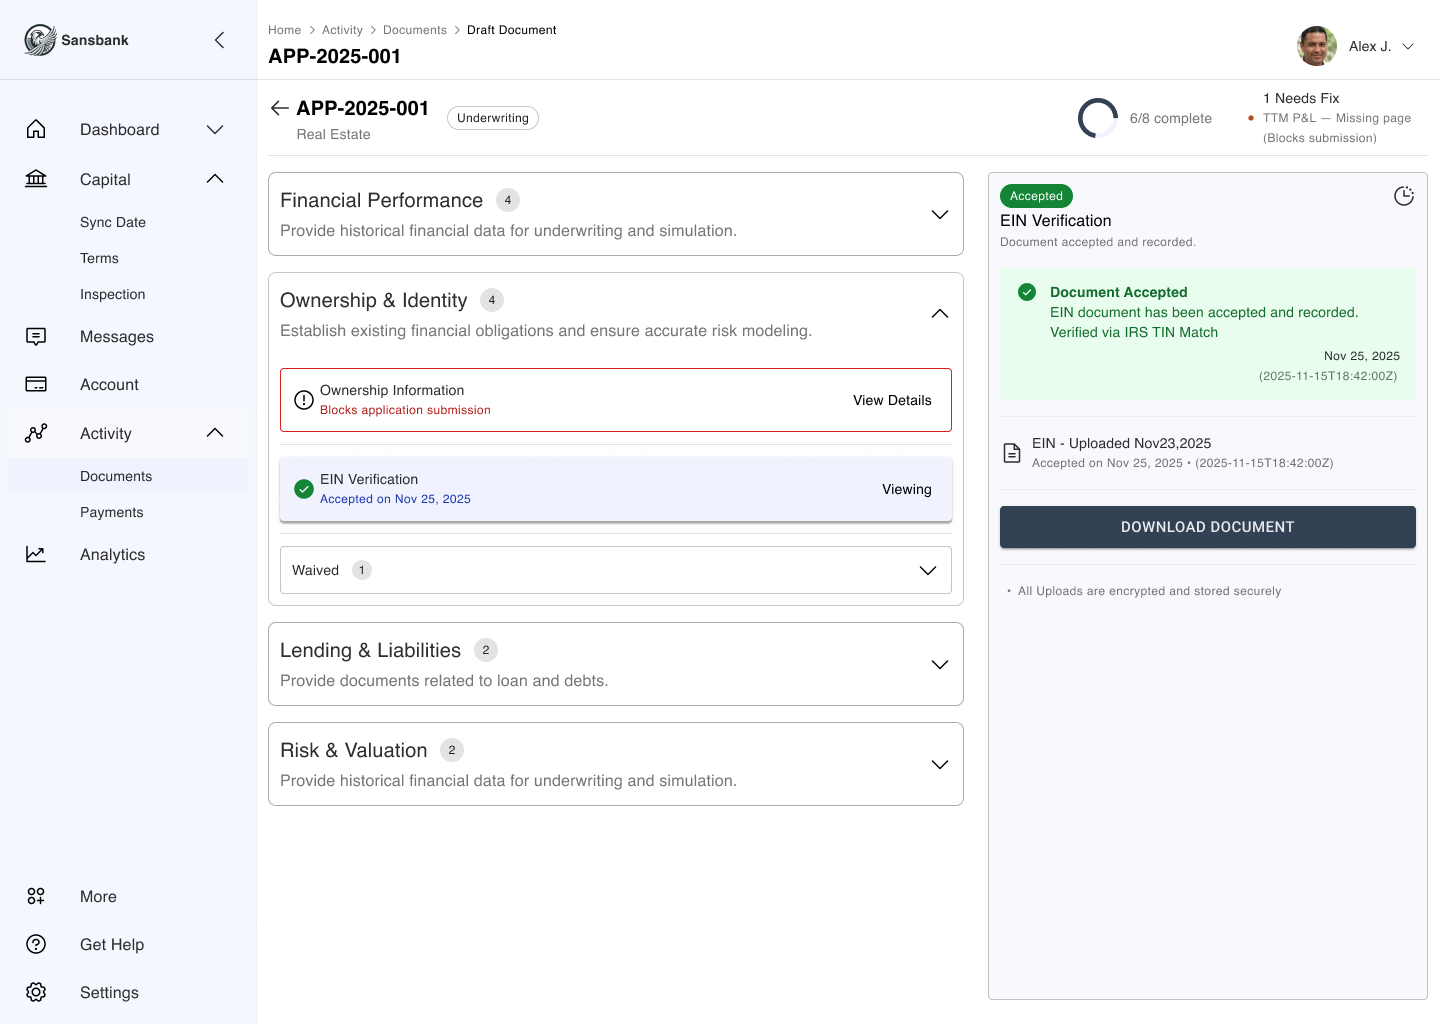This screenshot has width=1440, height=1024.
Task: Open Settings via the gear icon
Action: pos(36,992)
